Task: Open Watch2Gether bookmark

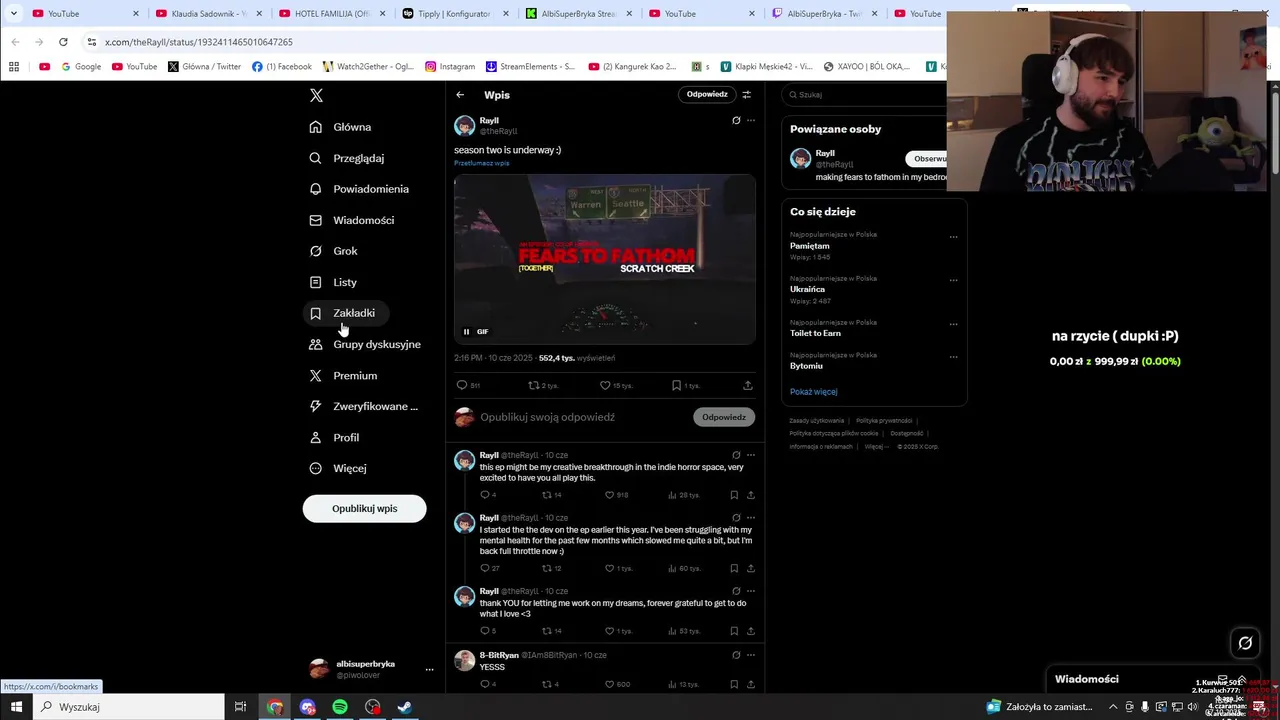Action: pyautogui.click(x=368, y=67)
